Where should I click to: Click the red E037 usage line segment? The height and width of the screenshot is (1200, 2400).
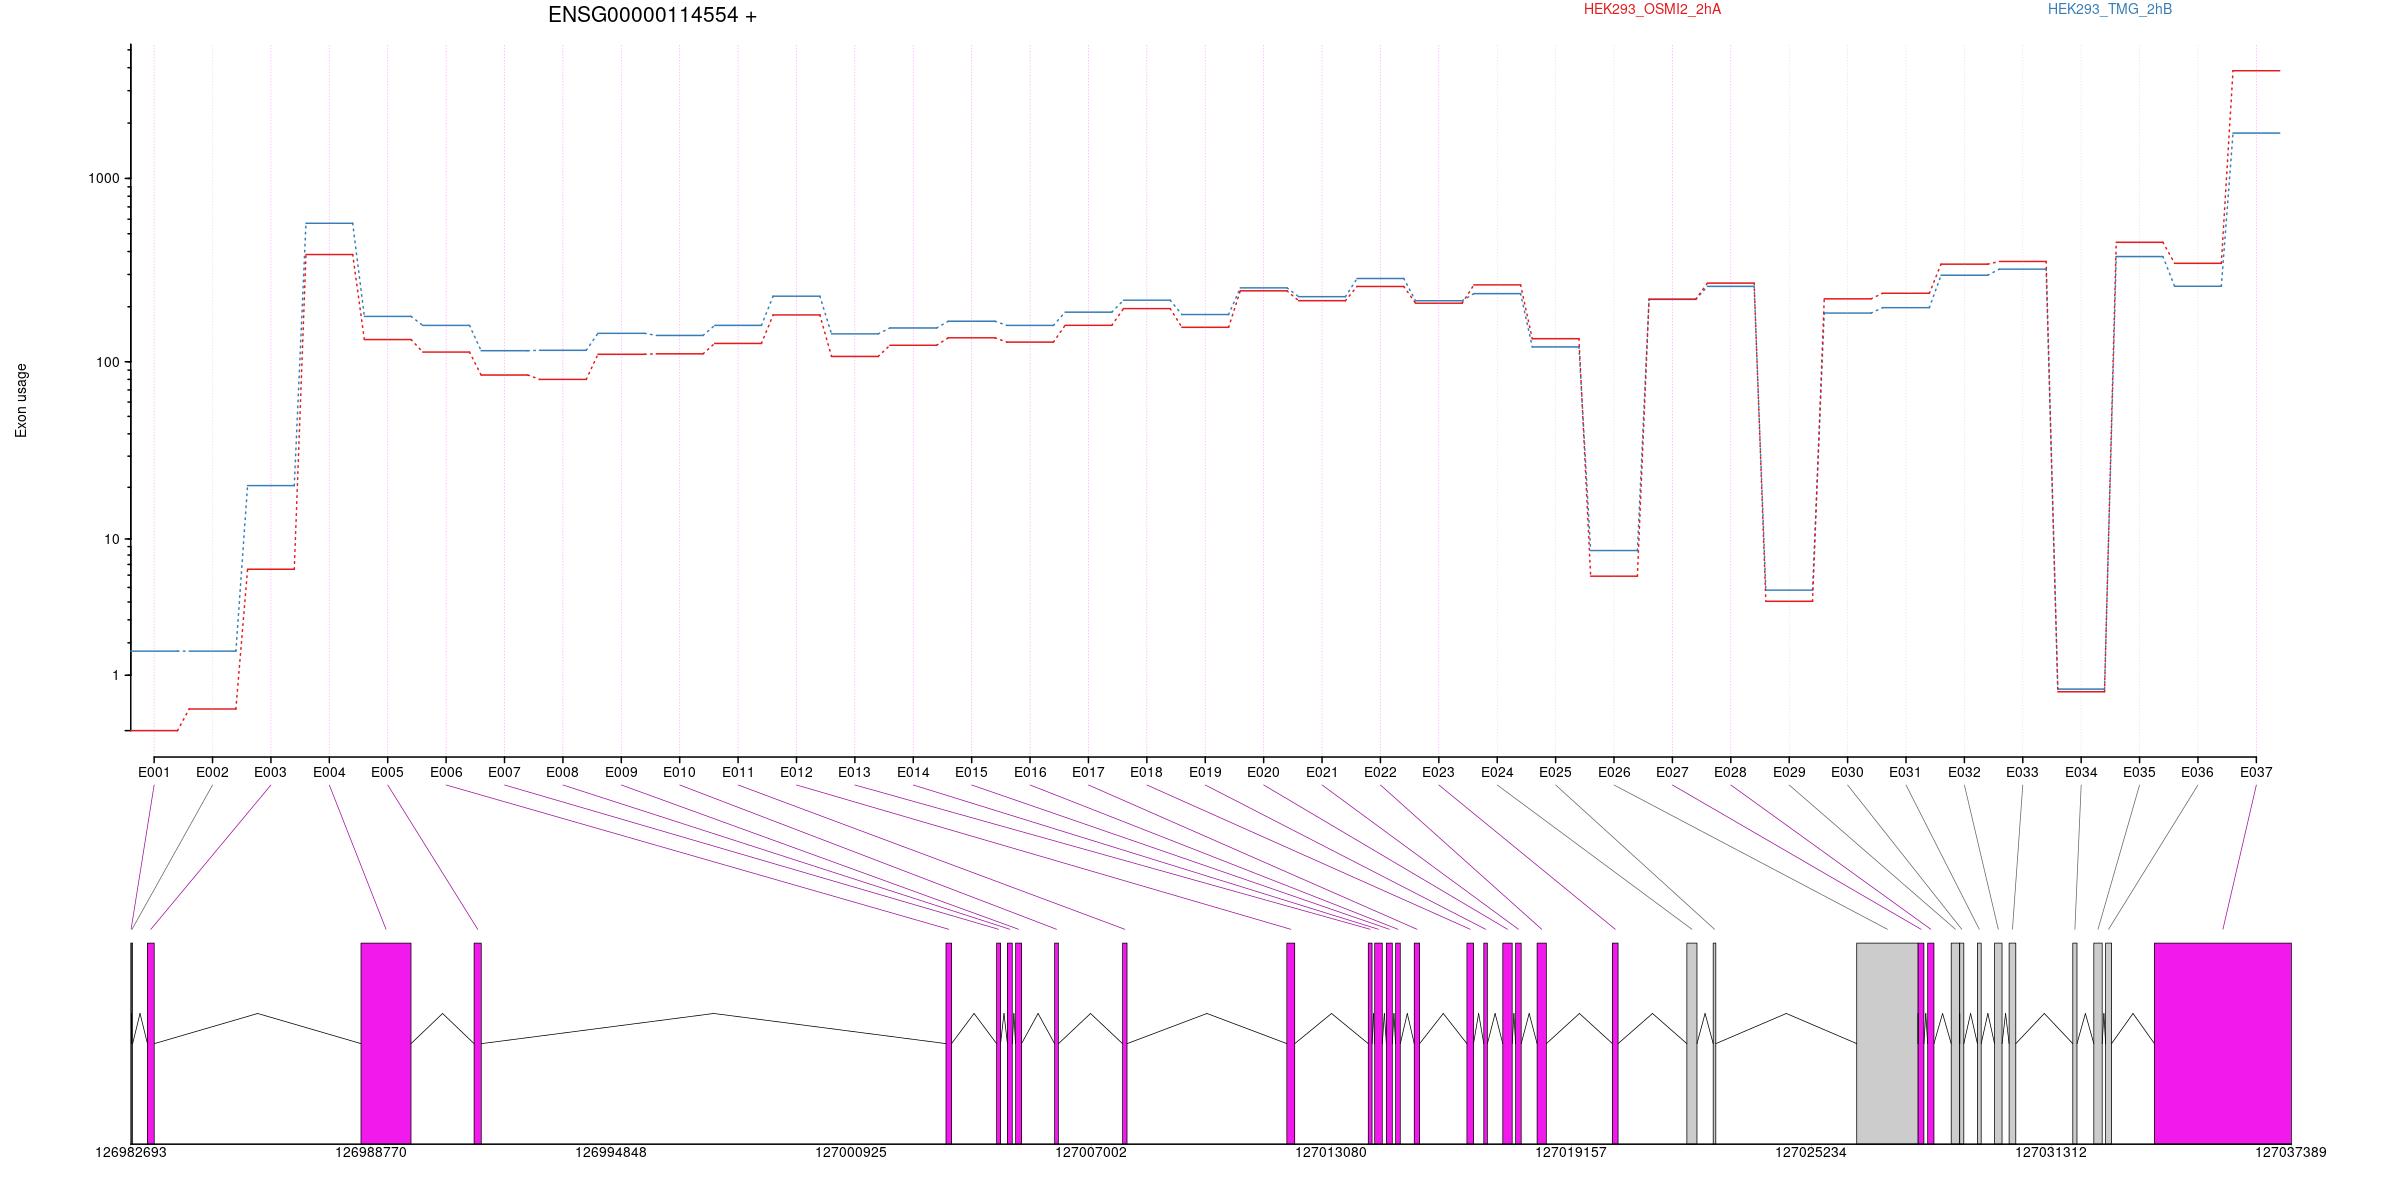click(x=2256, y=71)
